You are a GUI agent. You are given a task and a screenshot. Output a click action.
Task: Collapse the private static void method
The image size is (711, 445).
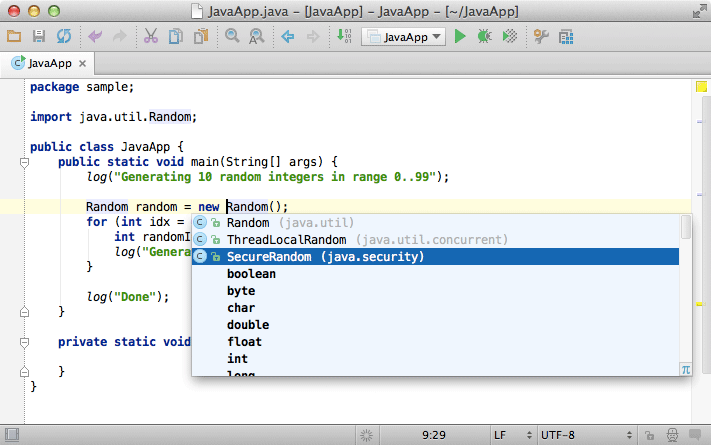coord(24,342)
